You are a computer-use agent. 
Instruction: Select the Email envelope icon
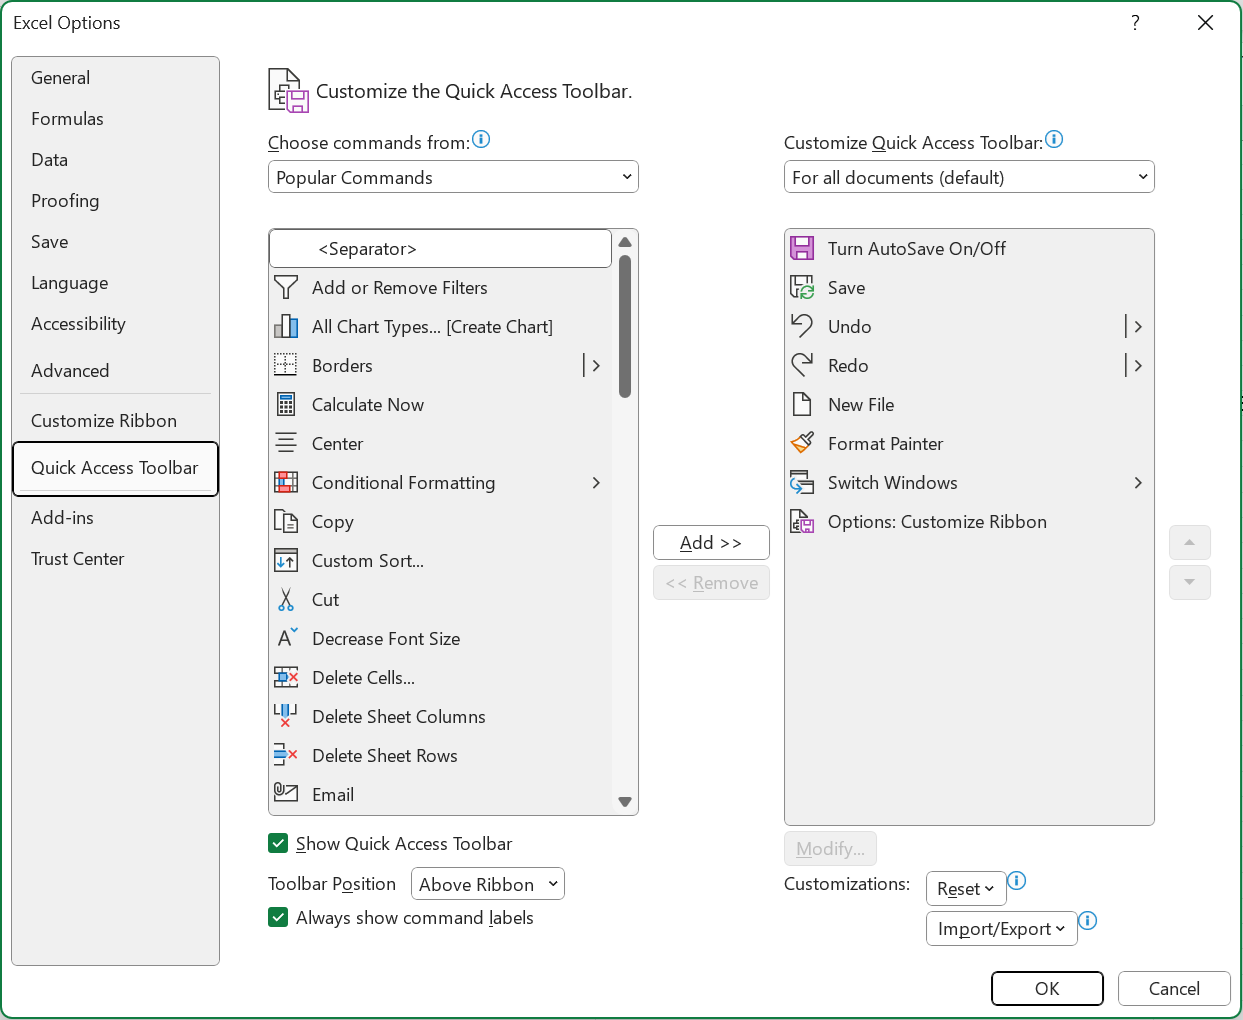coord(286,795)
